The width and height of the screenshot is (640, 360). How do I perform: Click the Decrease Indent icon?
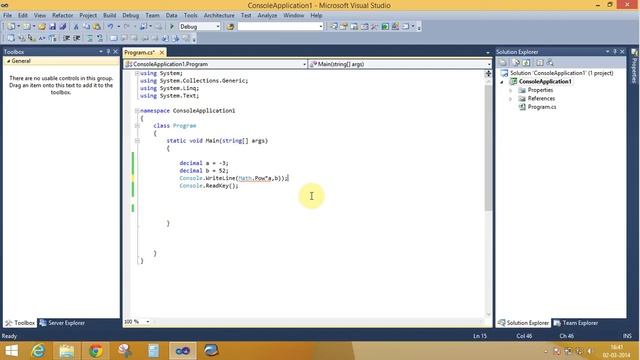(x=66, y=38)
